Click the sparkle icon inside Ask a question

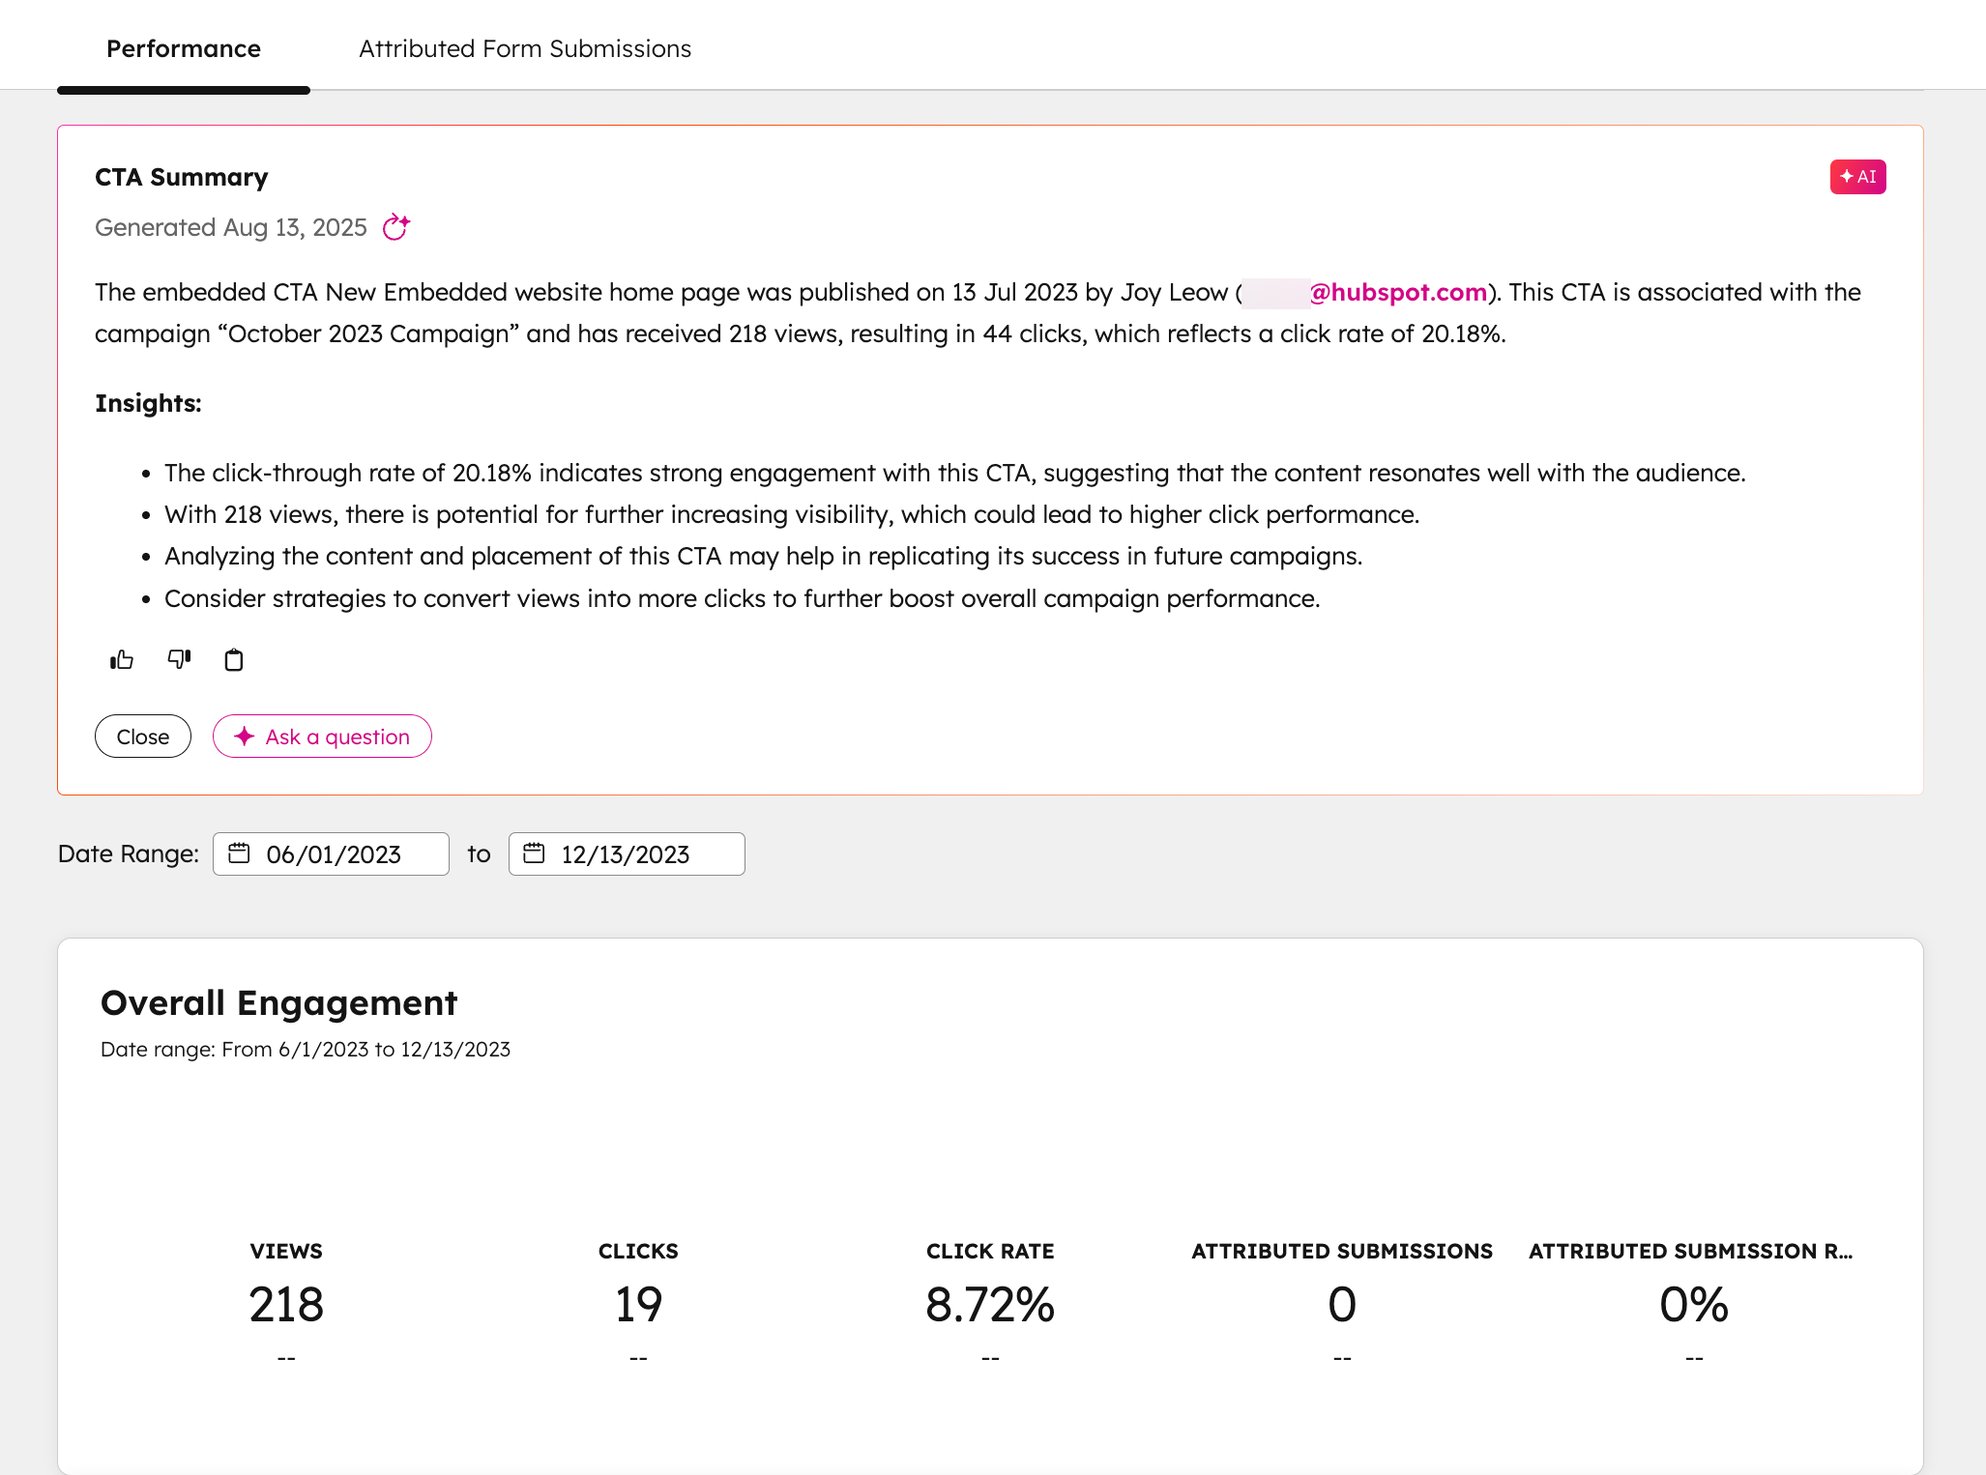pos(243,736)
